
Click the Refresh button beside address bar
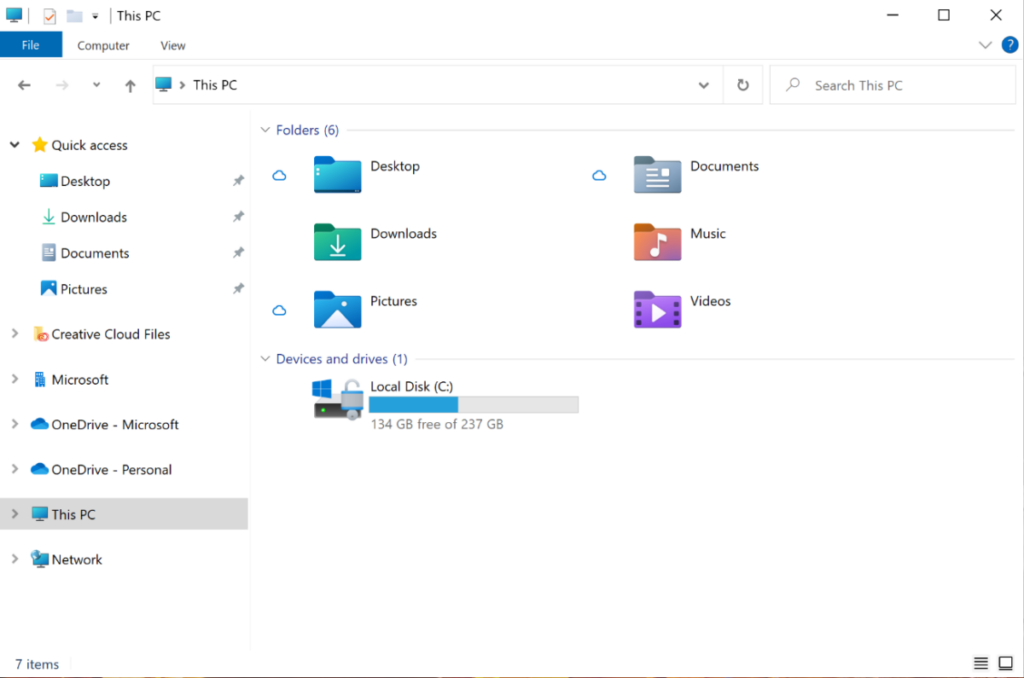pyautogui.click(x=743, y=86)
